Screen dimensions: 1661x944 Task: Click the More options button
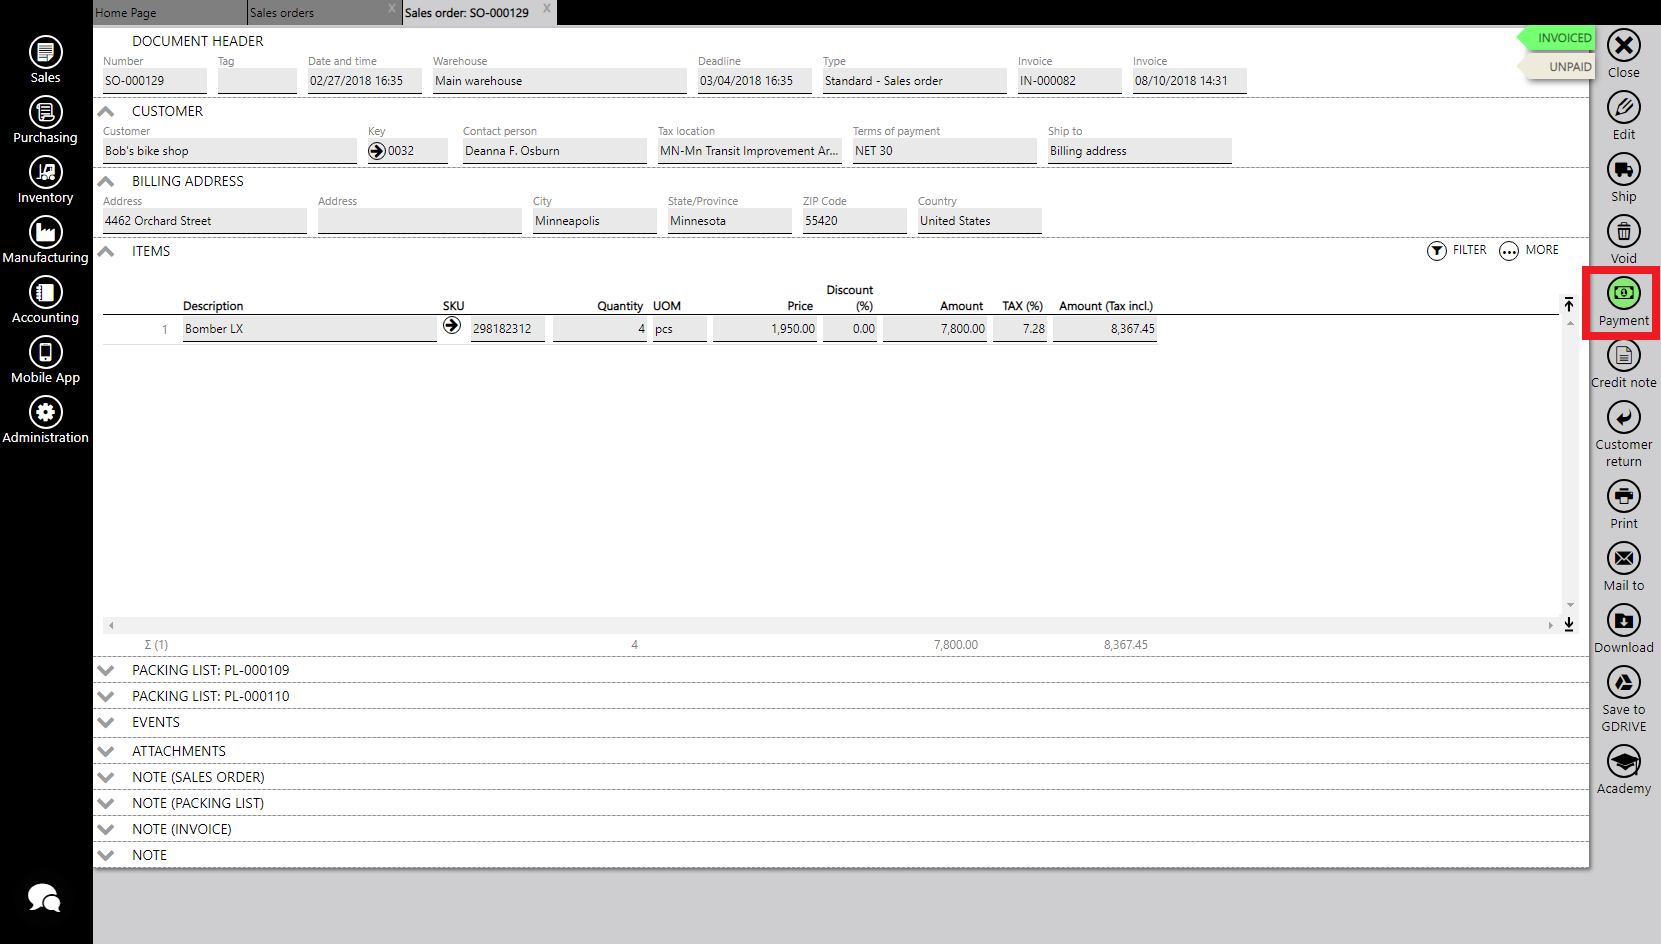click(1528, 250)
